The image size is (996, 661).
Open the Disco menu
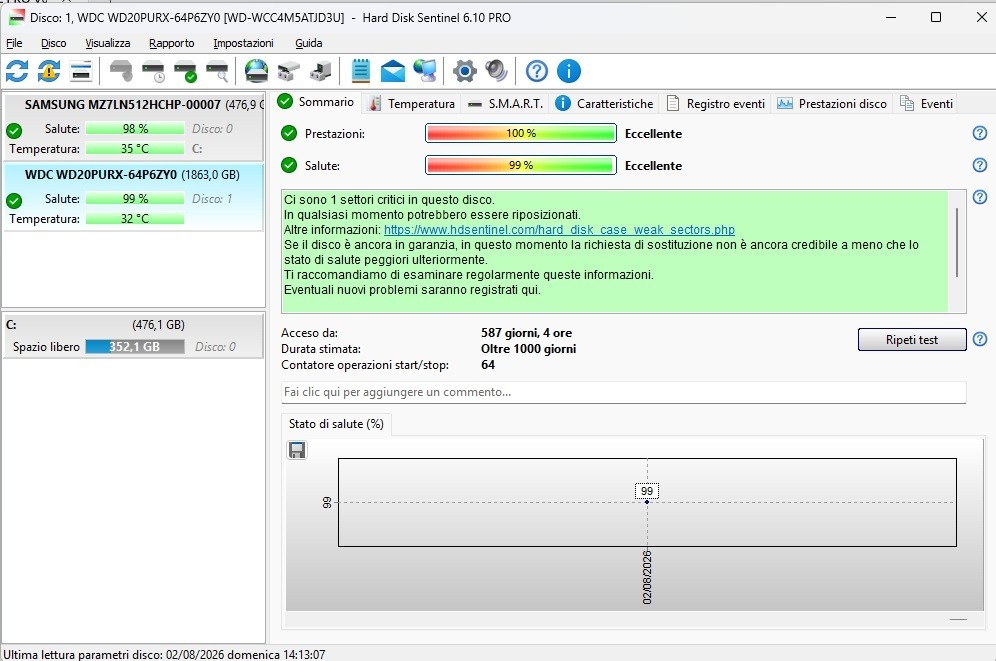click(53, 43)
